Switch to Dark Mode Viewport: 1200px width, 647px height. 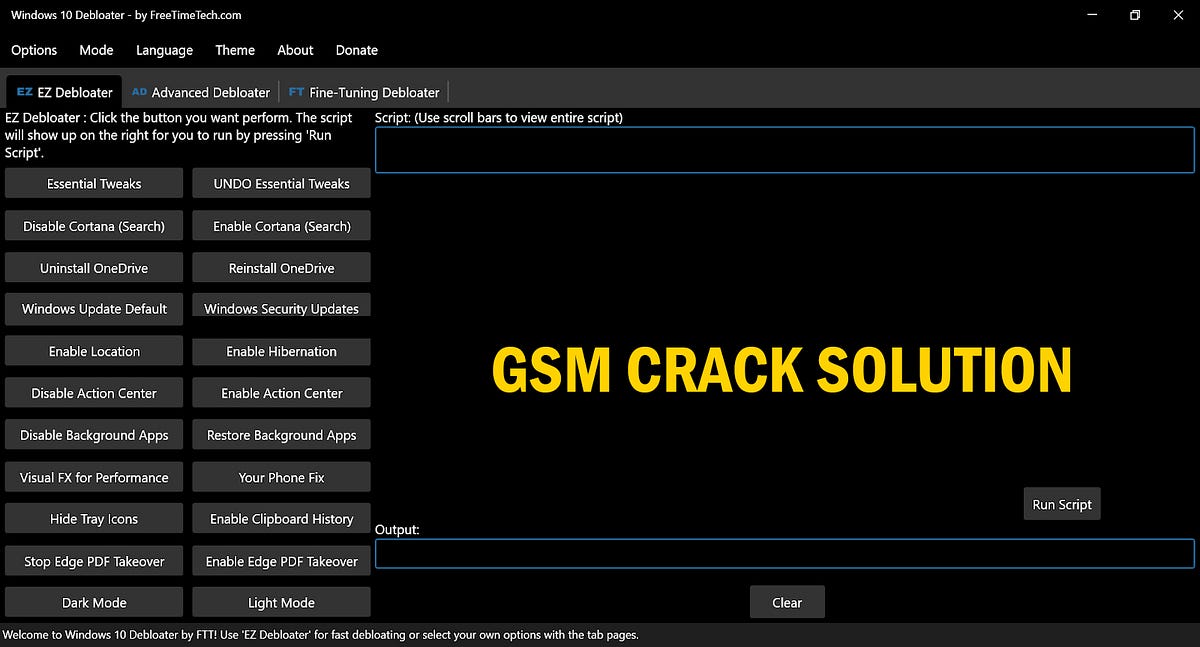tap(94, 602)
